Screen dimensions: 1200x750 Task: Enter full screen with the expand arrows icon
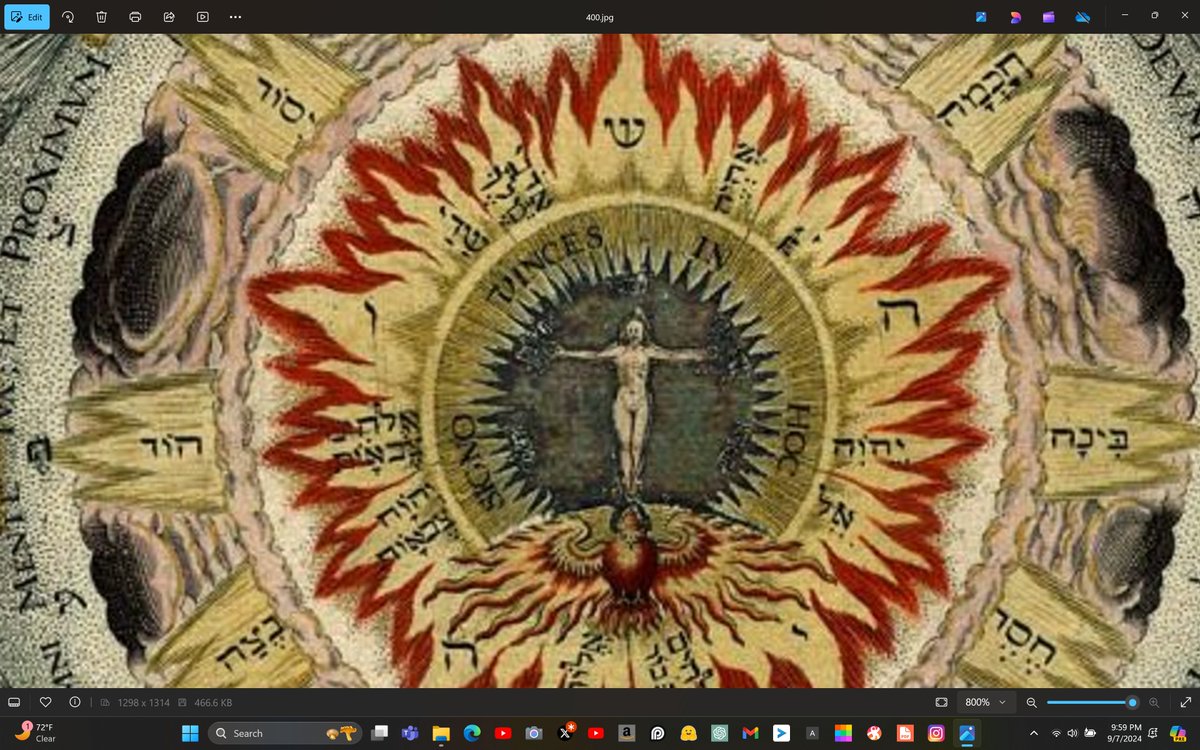click(1185, 702)
